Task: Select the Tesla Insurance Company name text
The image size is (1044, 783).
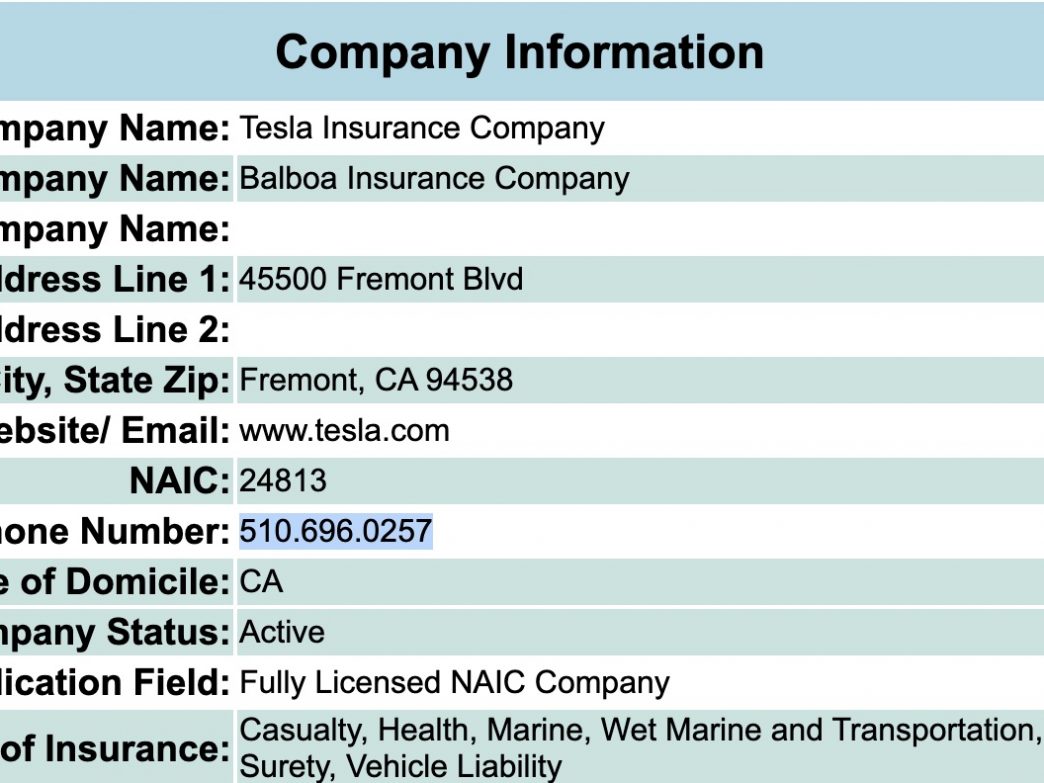Action: click(421, 128)
